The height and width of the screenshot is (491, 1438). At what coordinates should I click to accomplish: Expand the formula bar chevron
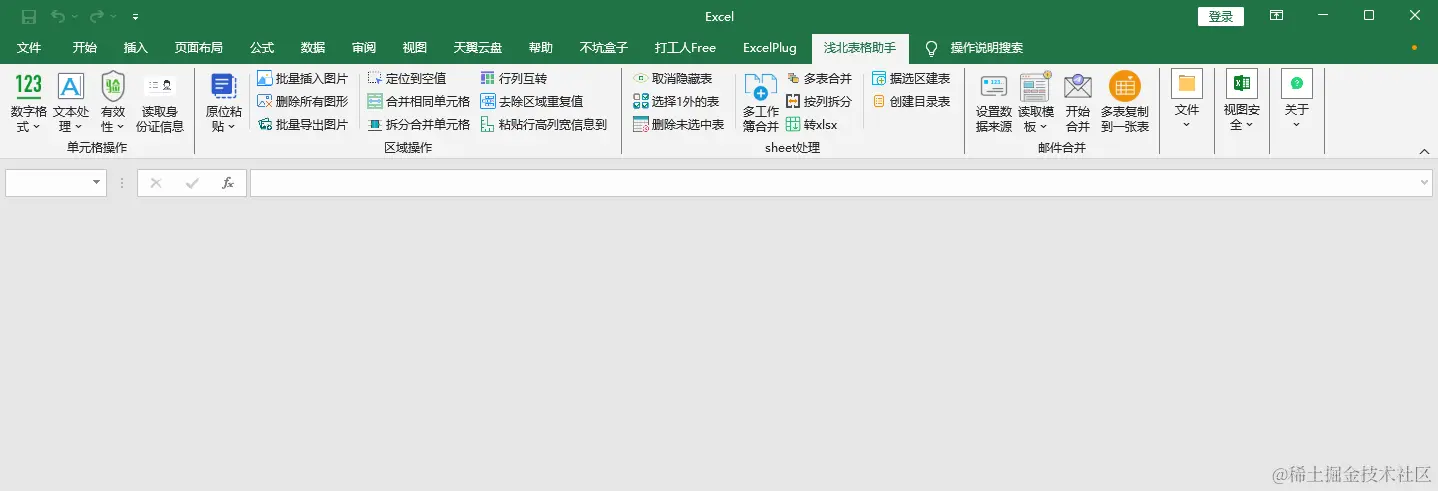click(1424, 183)
